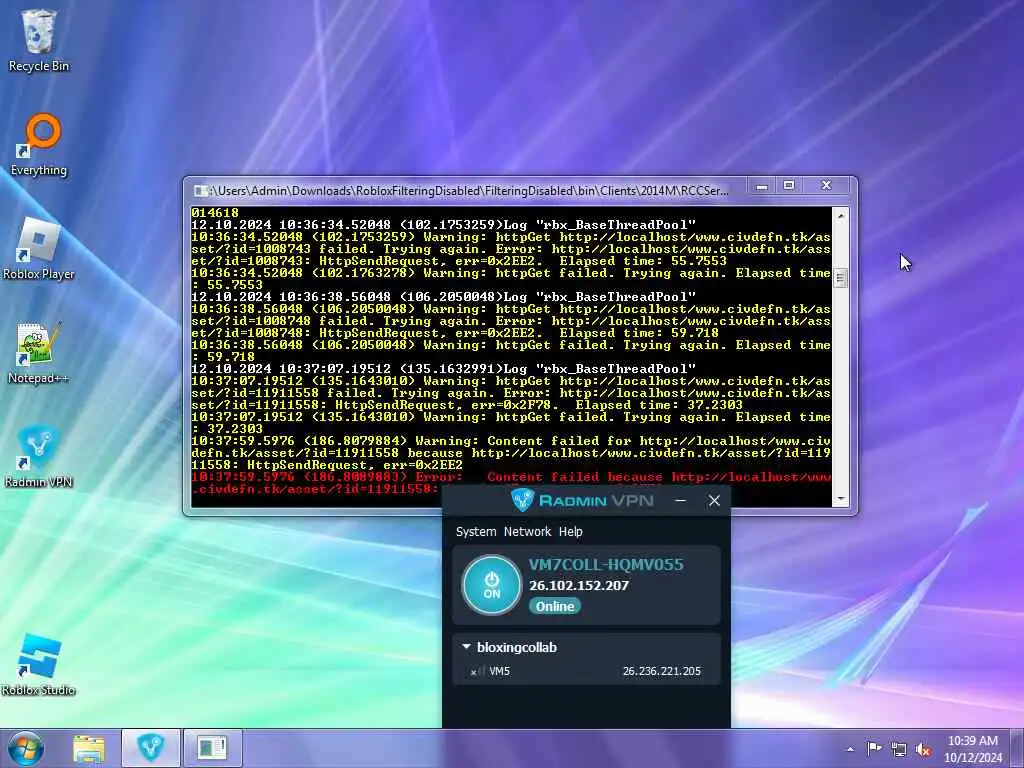
Task: Minimize the Radmin VPN window
Action: [x=680, y=501]
